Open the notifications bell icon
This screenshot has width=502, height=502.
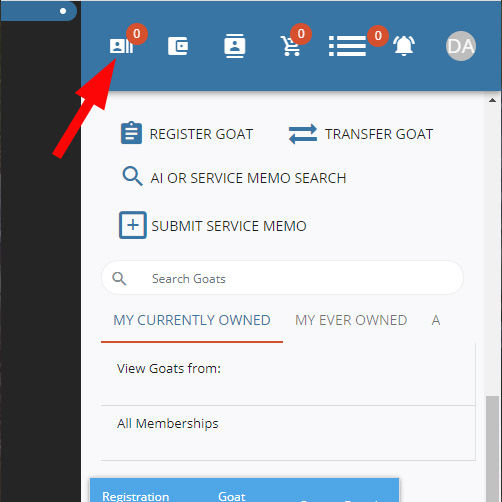pyautogui.click(x=404, y=45)
